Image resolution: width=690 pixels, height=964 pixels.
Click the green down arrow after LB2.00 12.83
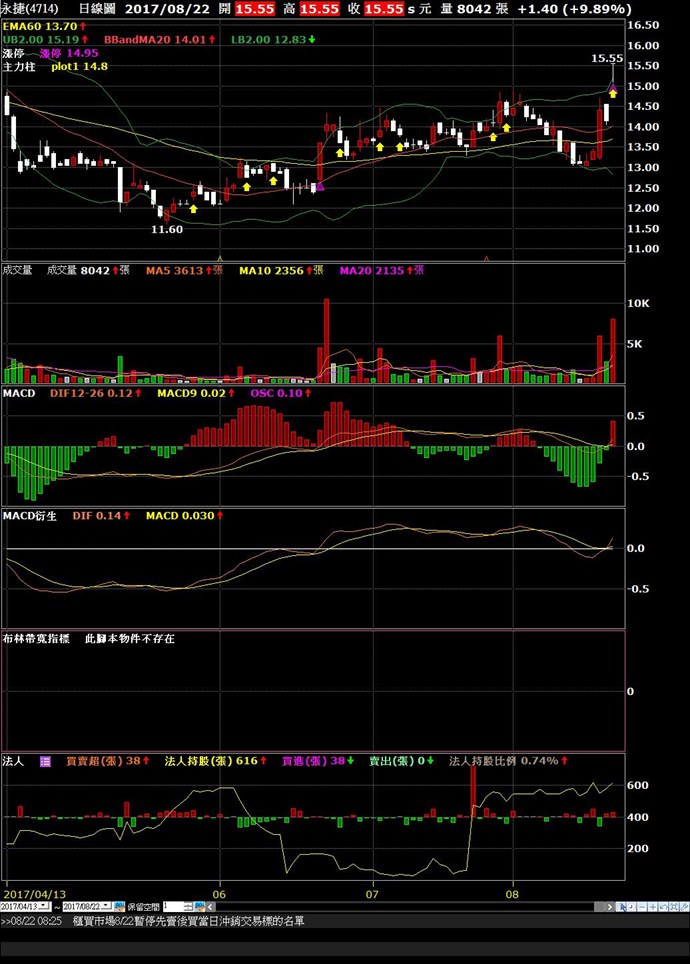pos(312,39)
